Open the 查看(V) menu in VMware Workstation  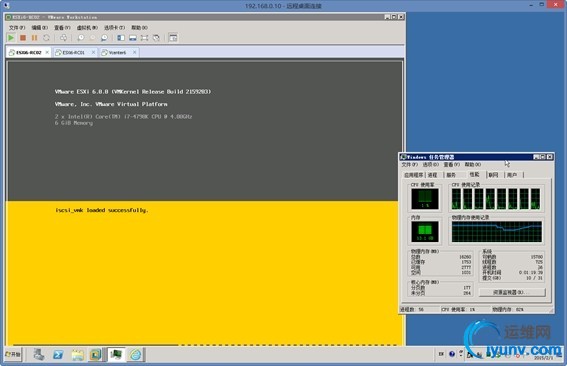pyautogui.click(x=62, y=27)
